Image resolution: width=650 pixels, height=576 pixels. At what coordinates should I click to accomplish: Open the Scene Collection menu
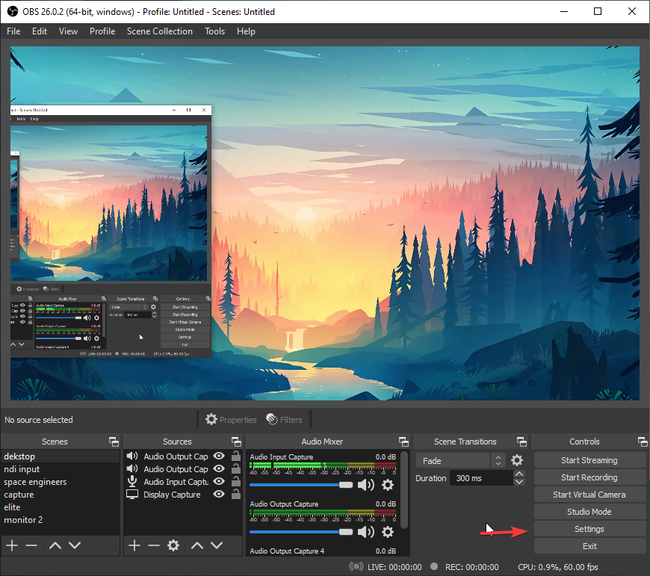tap(159, 31)
